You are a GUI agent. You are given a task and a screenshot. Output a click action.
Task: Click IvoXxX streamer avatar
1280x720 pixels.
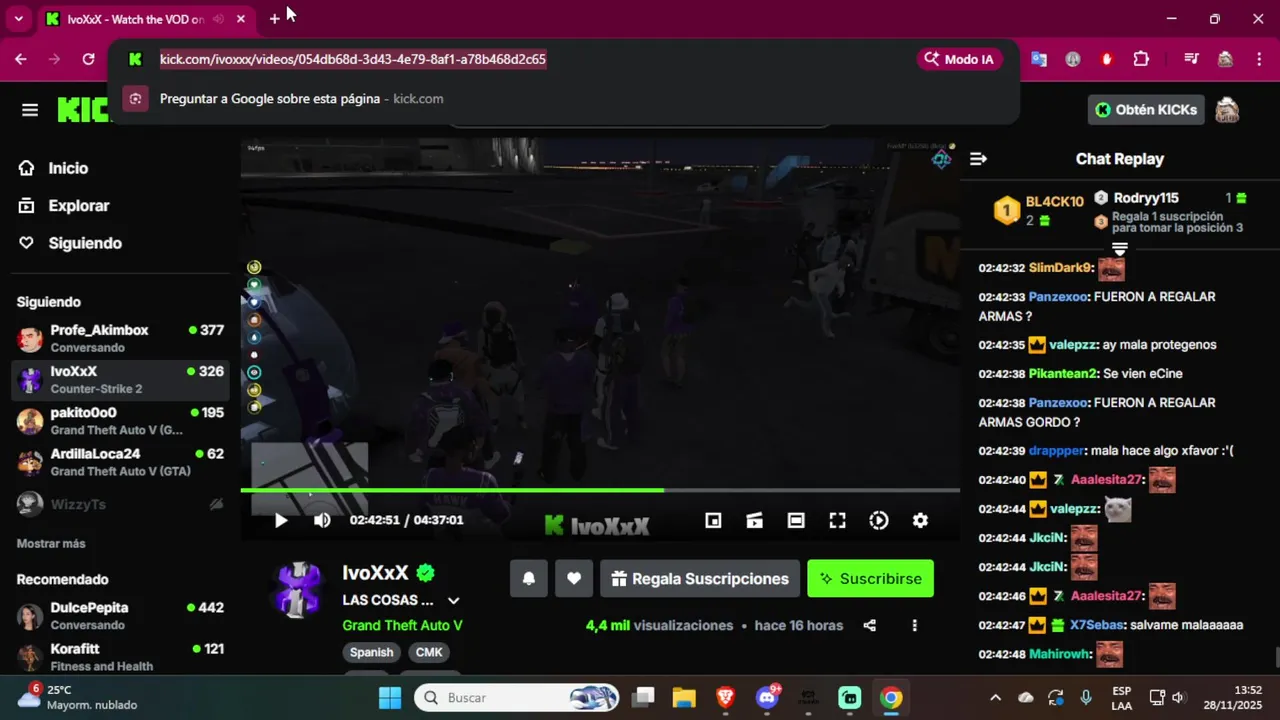pos(299,589)
